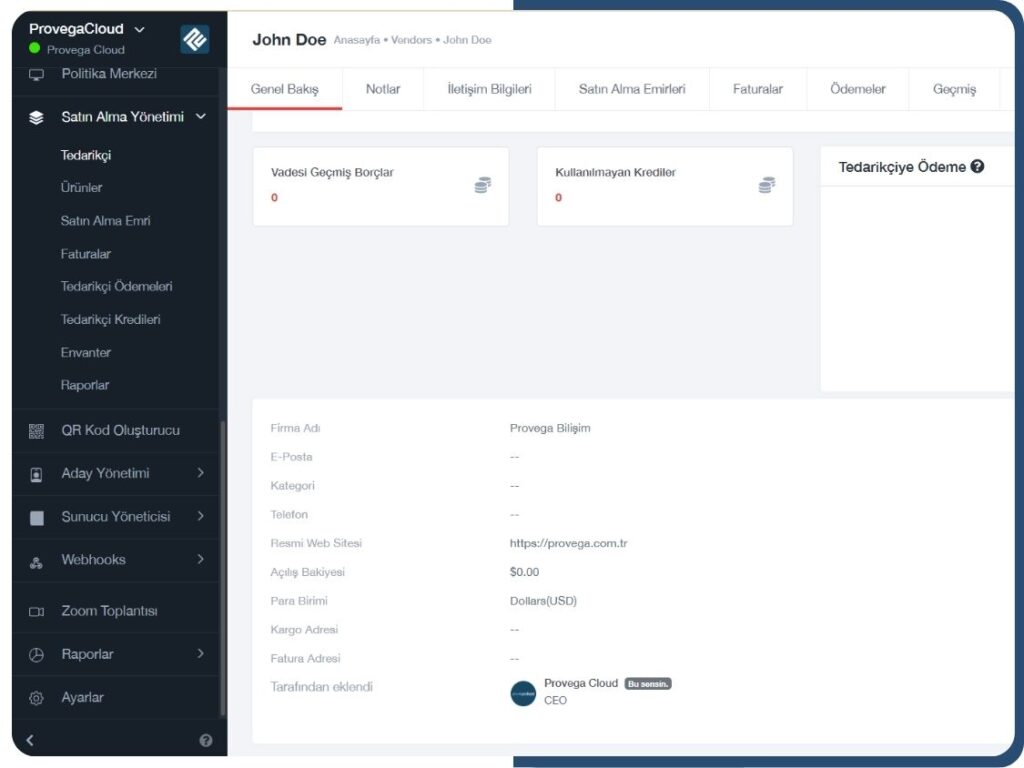Click the help question mark icon in sidebar footer

pos(206,741)
